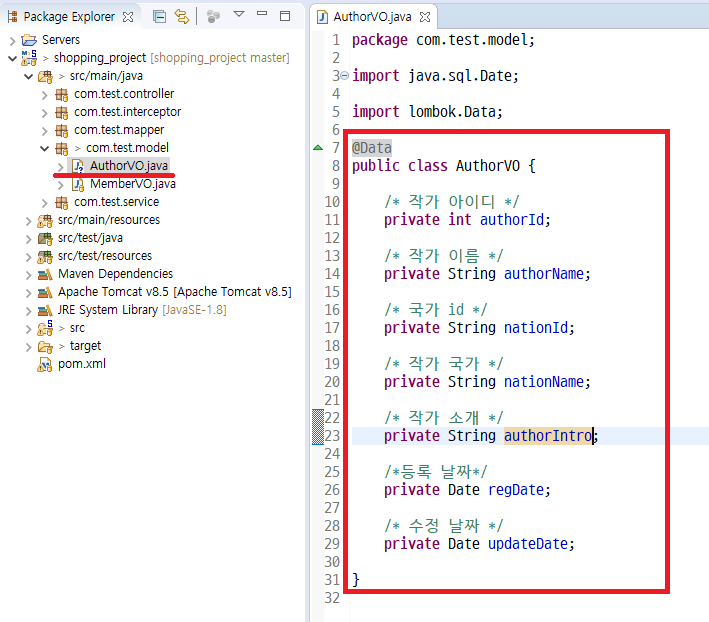The image size is (709, 622).
Task: Click line number 22 in editor ruler
Action: tap(331, 418)
